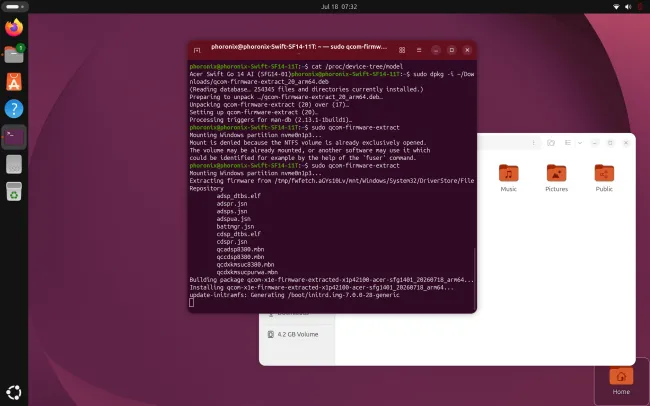
Task: Open the Pictures folder in Files
Action: pyautogui.click(x=556, y=178)
